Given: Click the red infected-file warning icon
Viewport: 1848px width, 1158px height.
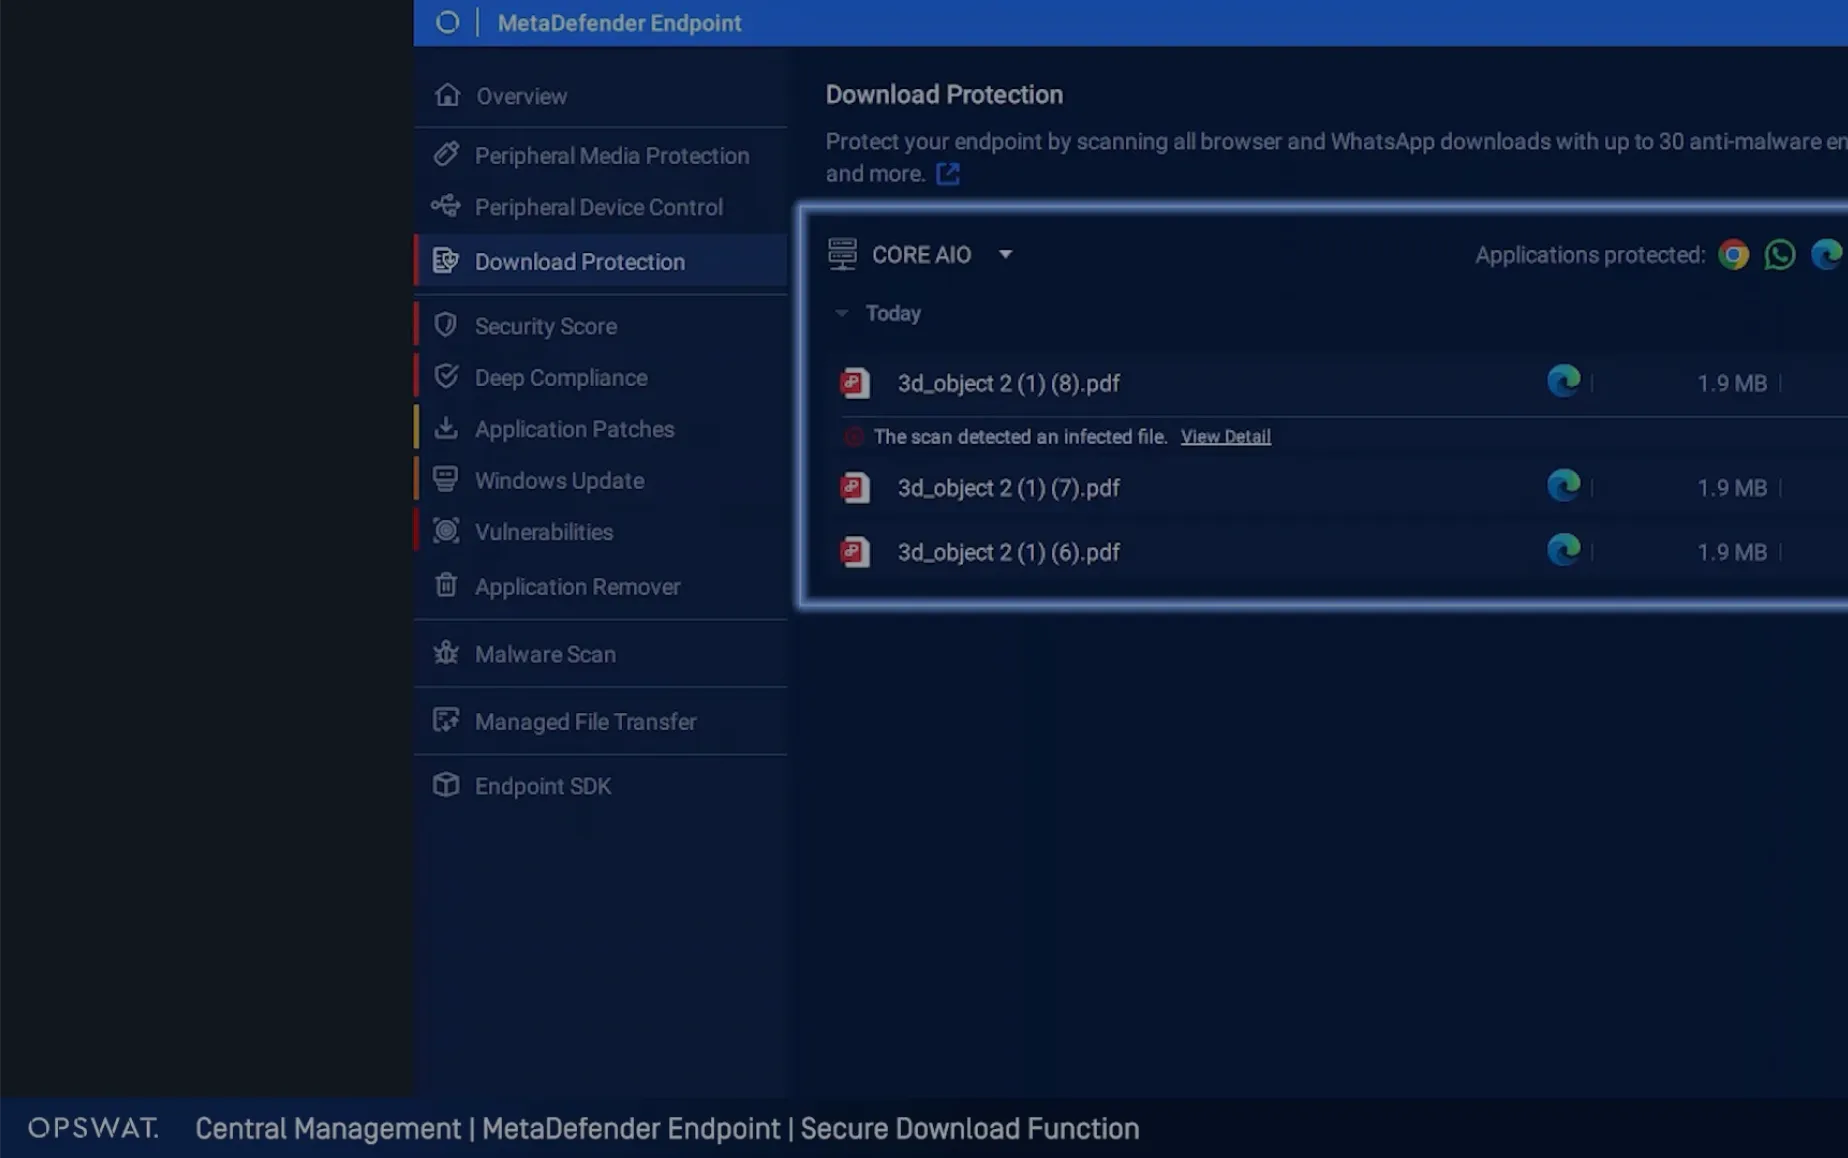Looking at the screenshot, I should click(x=853, y=437).
